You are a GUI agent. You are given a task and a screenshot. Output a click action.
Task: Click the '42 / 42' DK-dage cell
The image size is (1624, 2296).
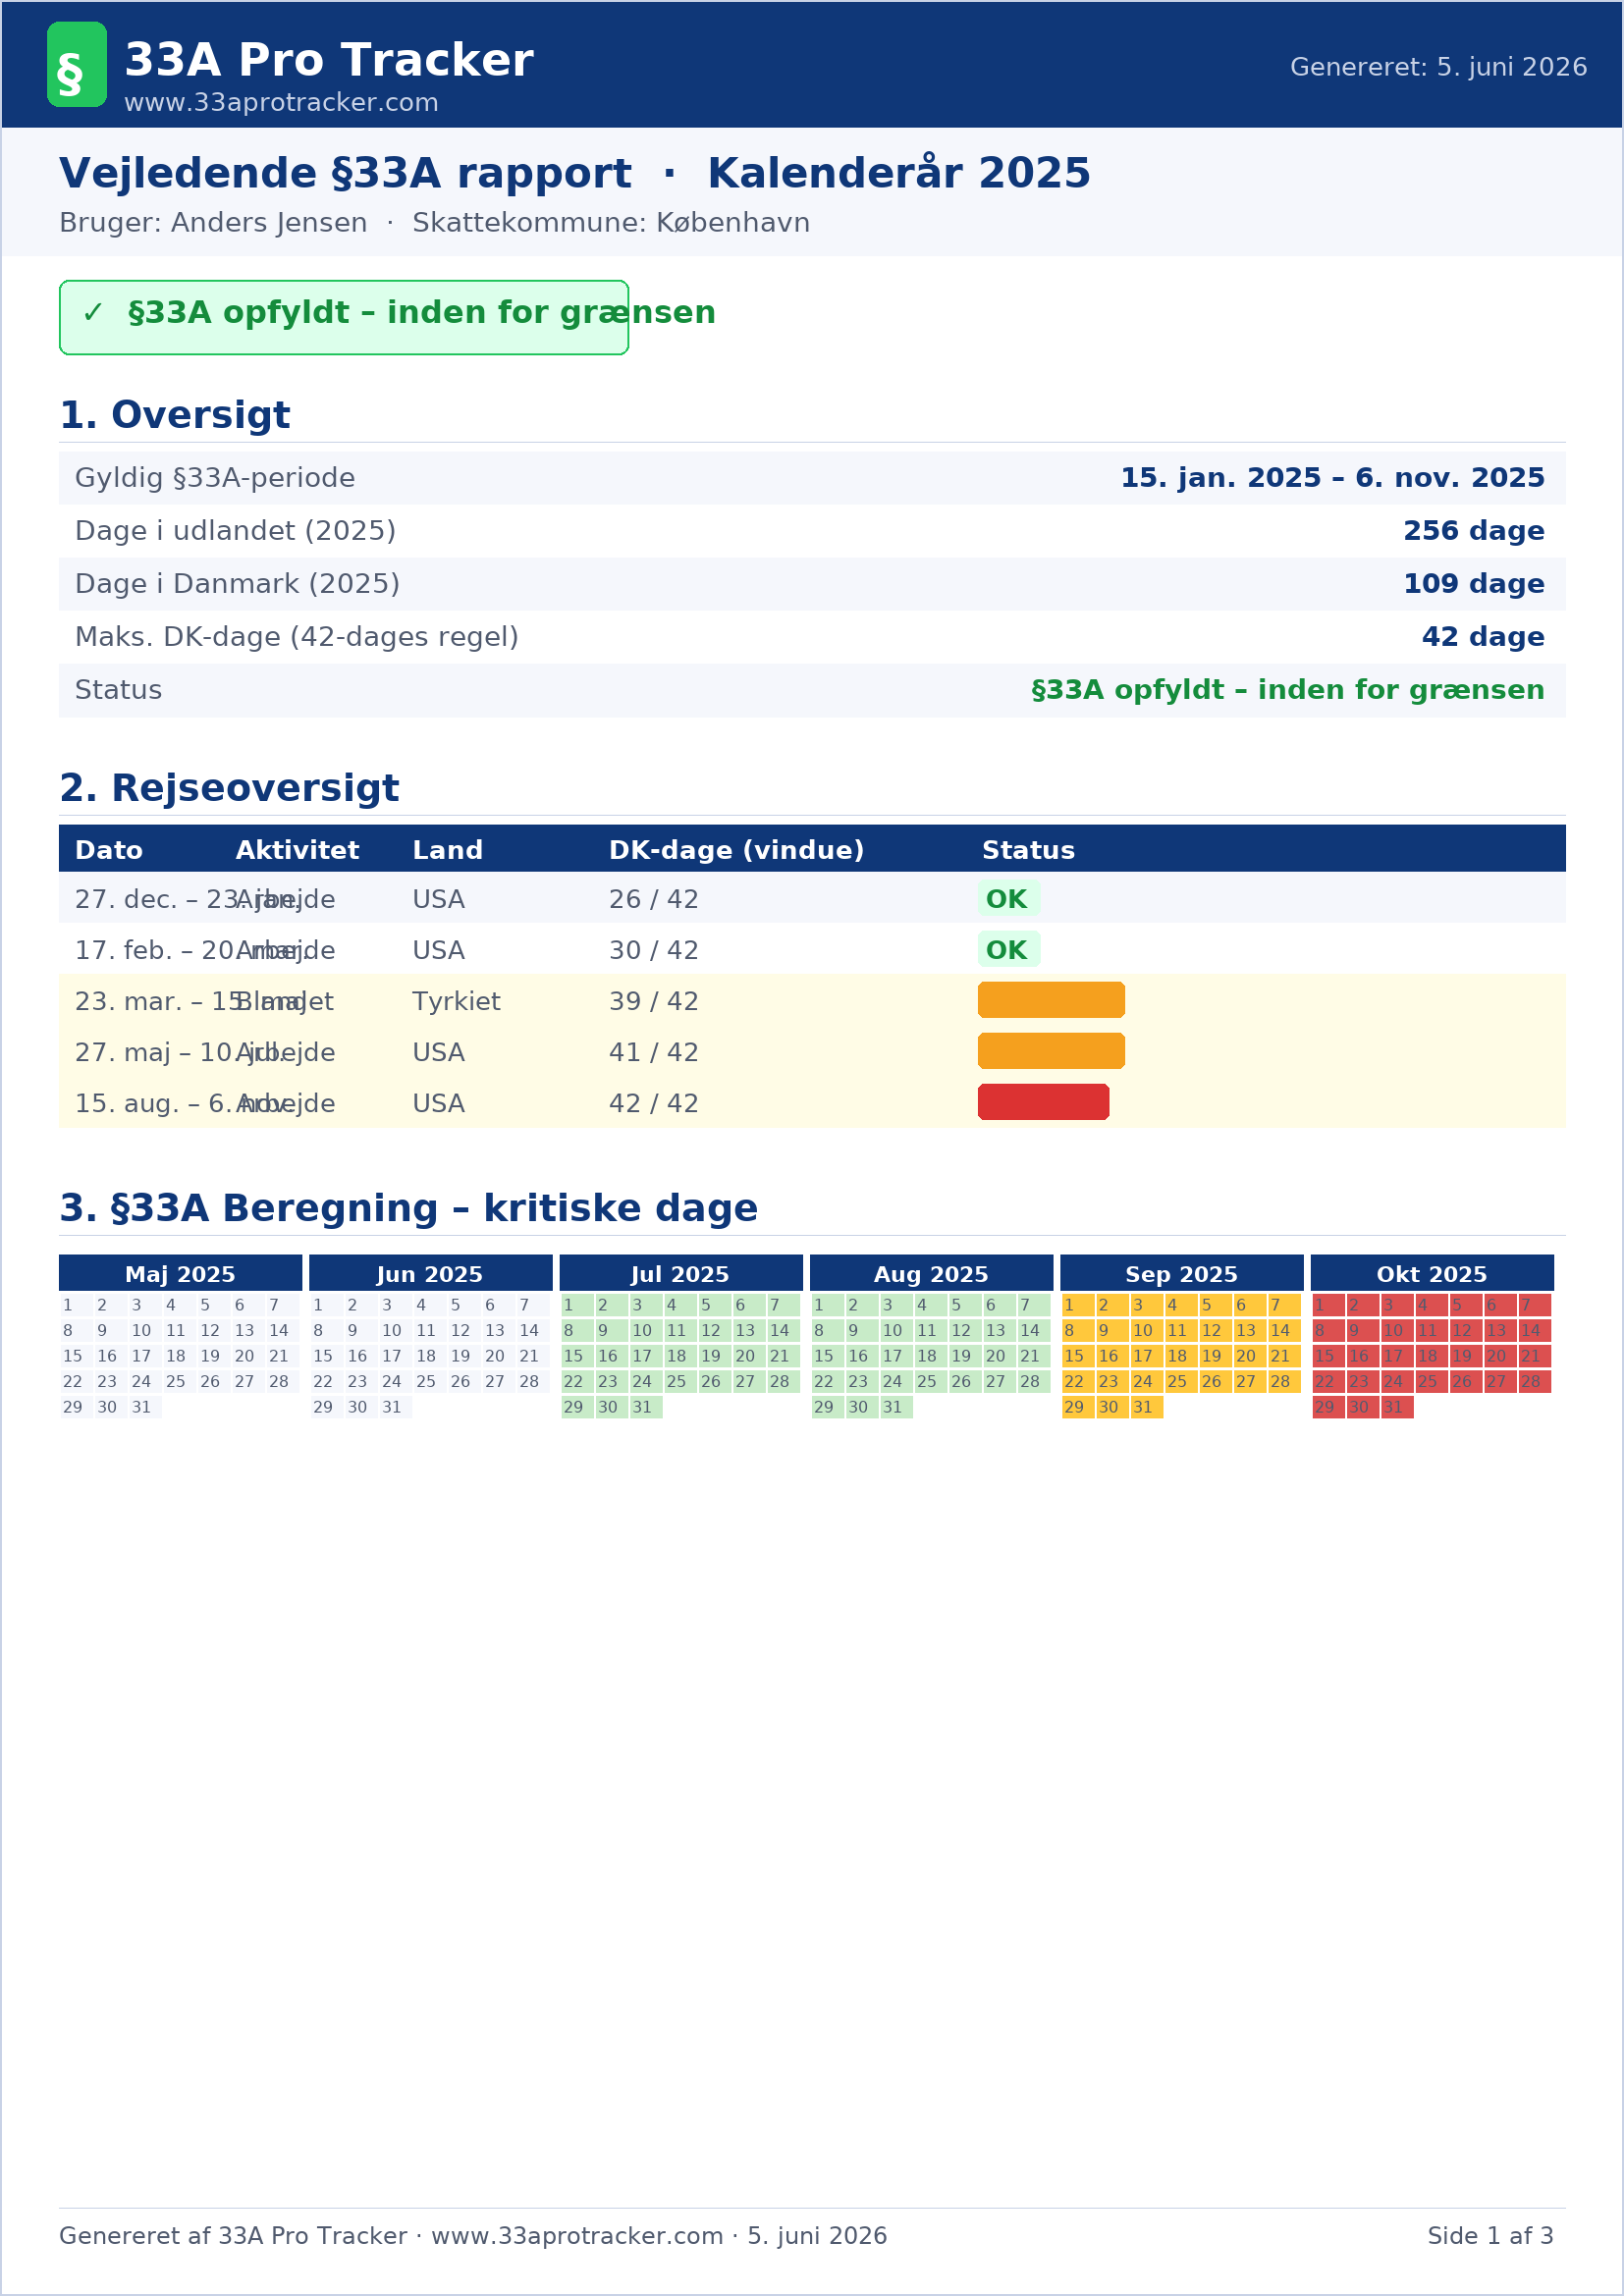tap(654, 1104)
